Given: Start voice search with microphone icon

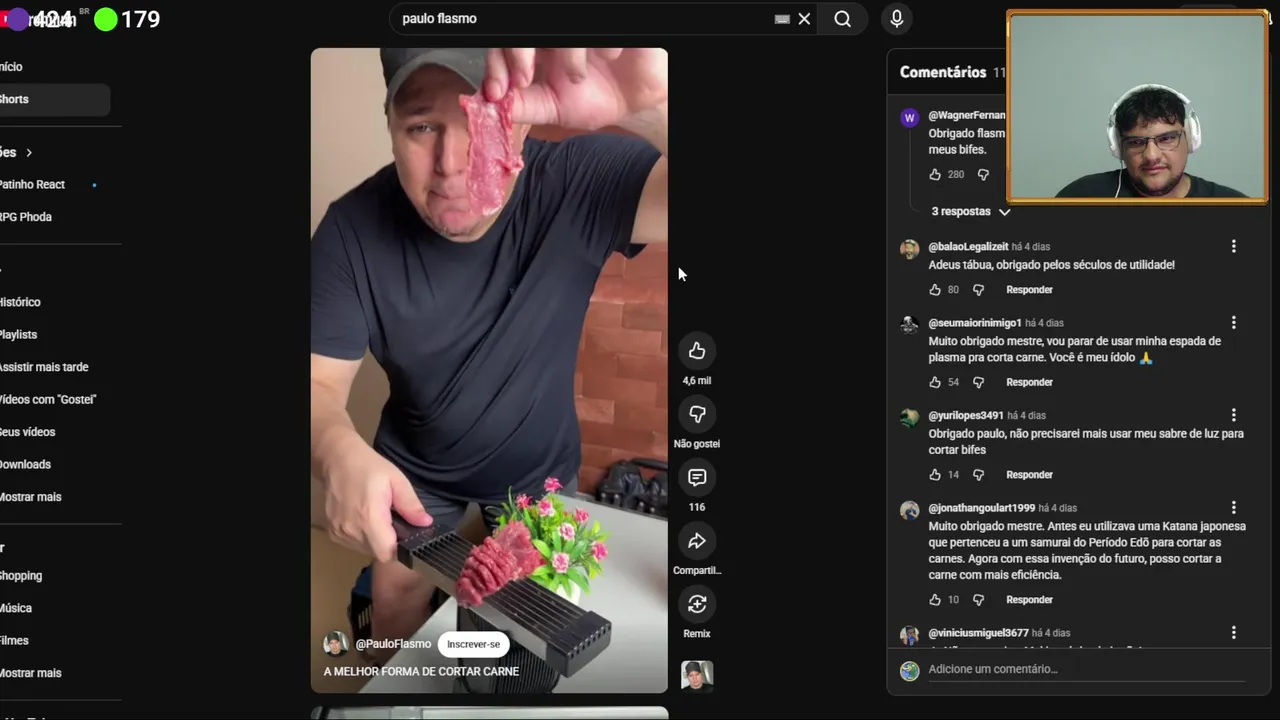Looking at the screenshot, I should (896, 19).
